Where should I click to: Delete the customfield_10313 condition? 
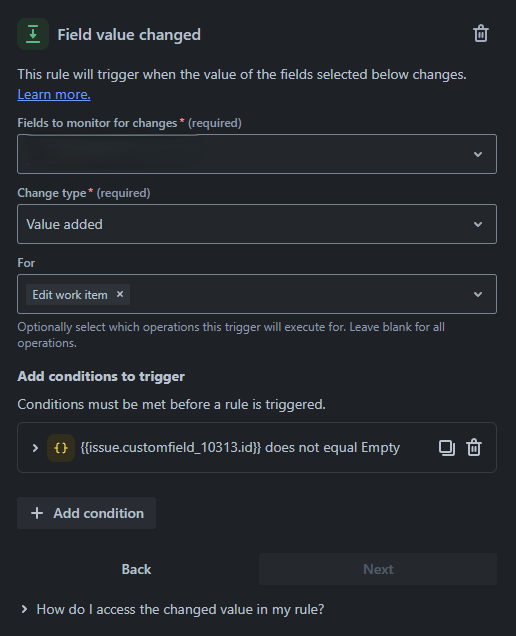[474, 448]
